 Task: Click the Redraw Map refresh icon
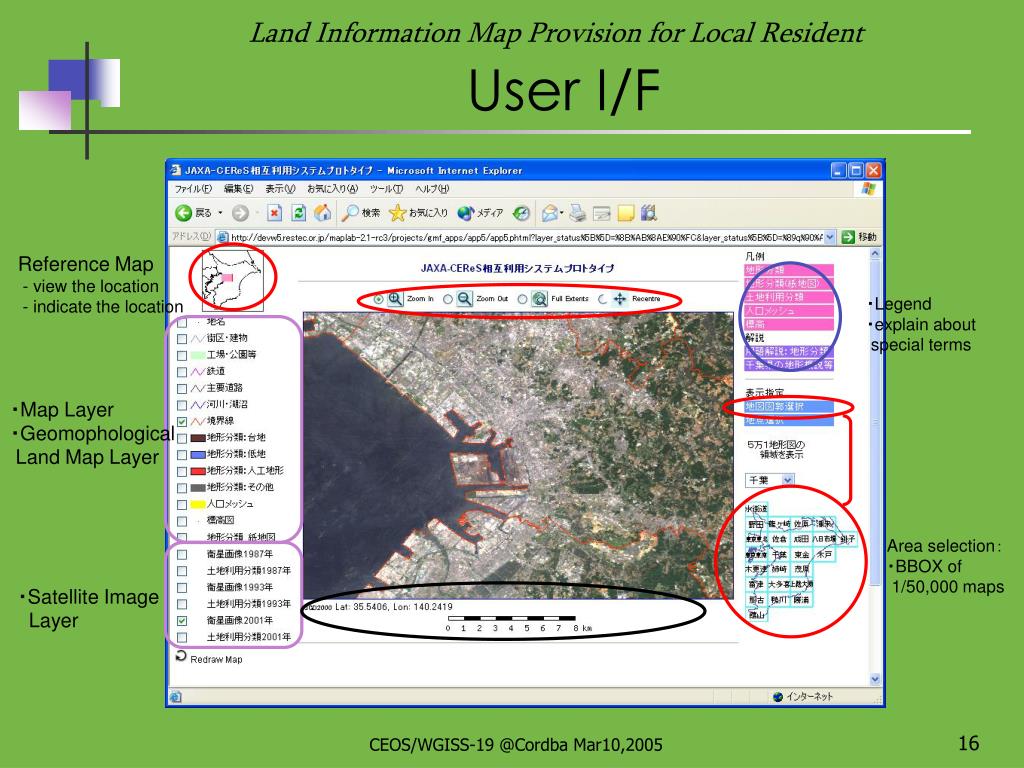coord(181,656)
